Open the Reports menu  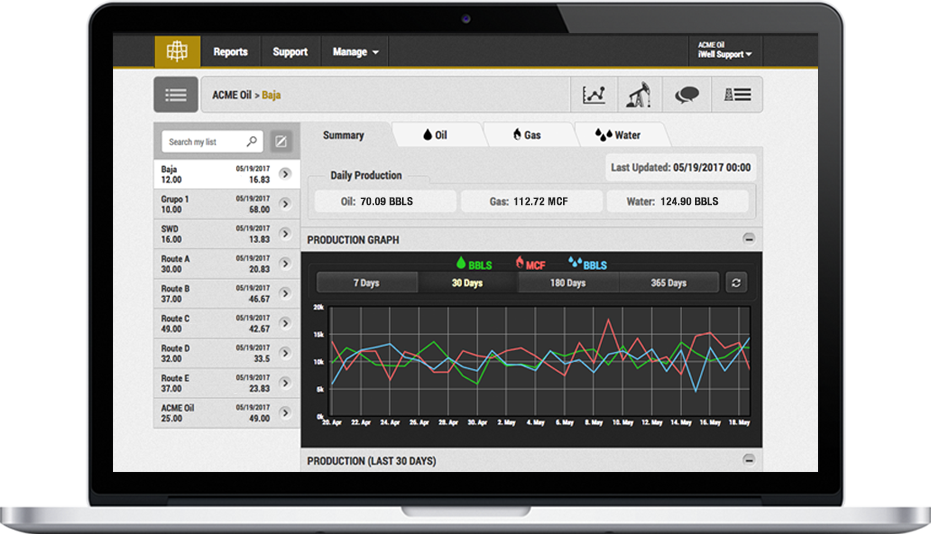[230, 52]
